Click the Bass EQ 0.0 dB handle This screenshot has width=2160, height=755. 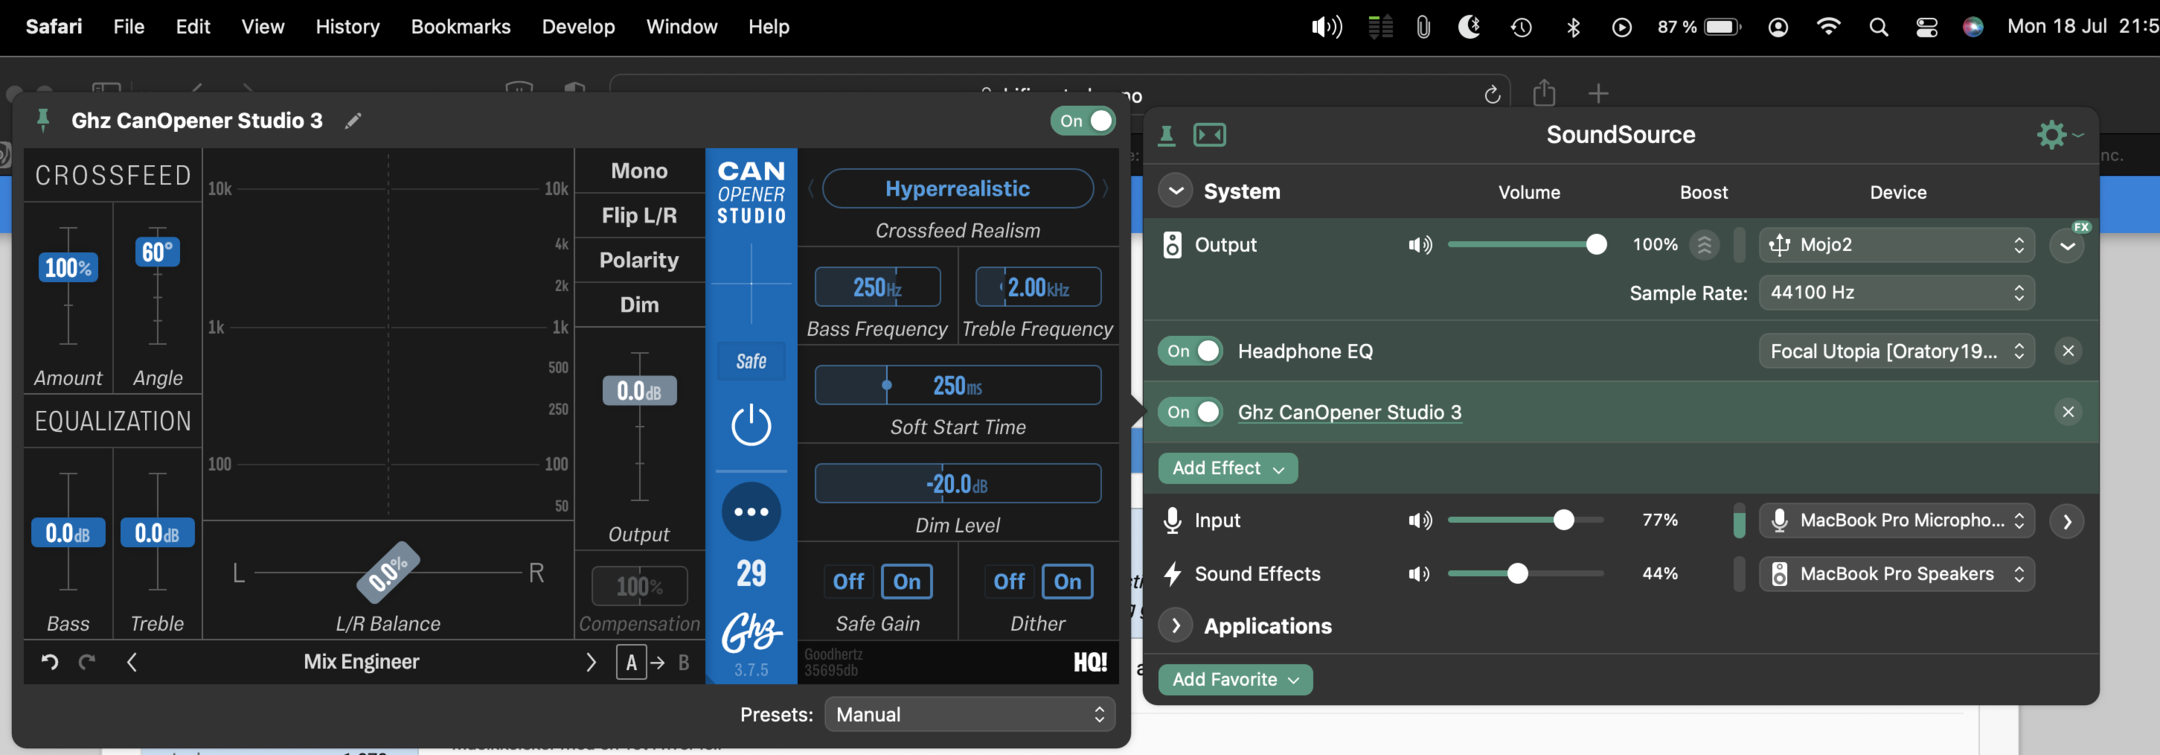click(68, 533)
